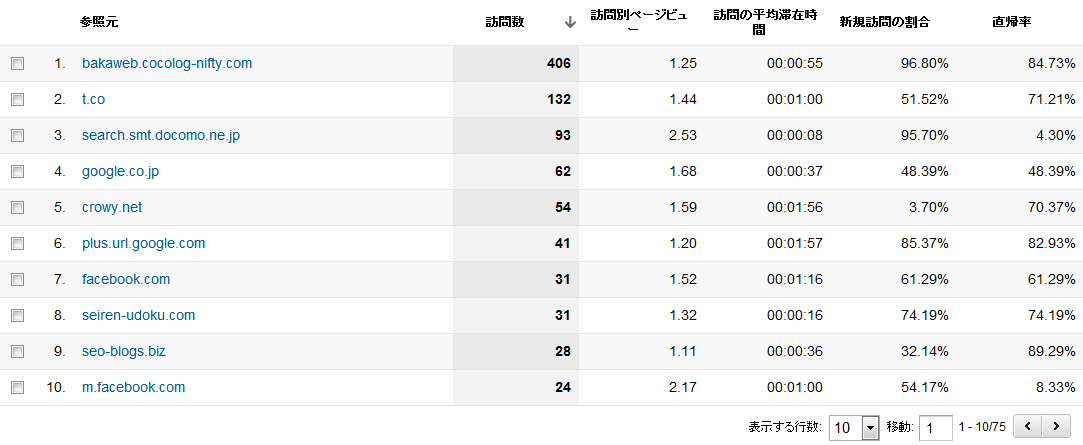The width and height of the screenshot is (1083, 445).
Task: Follow the plus.url.google.com link
Action: (143, 243)
